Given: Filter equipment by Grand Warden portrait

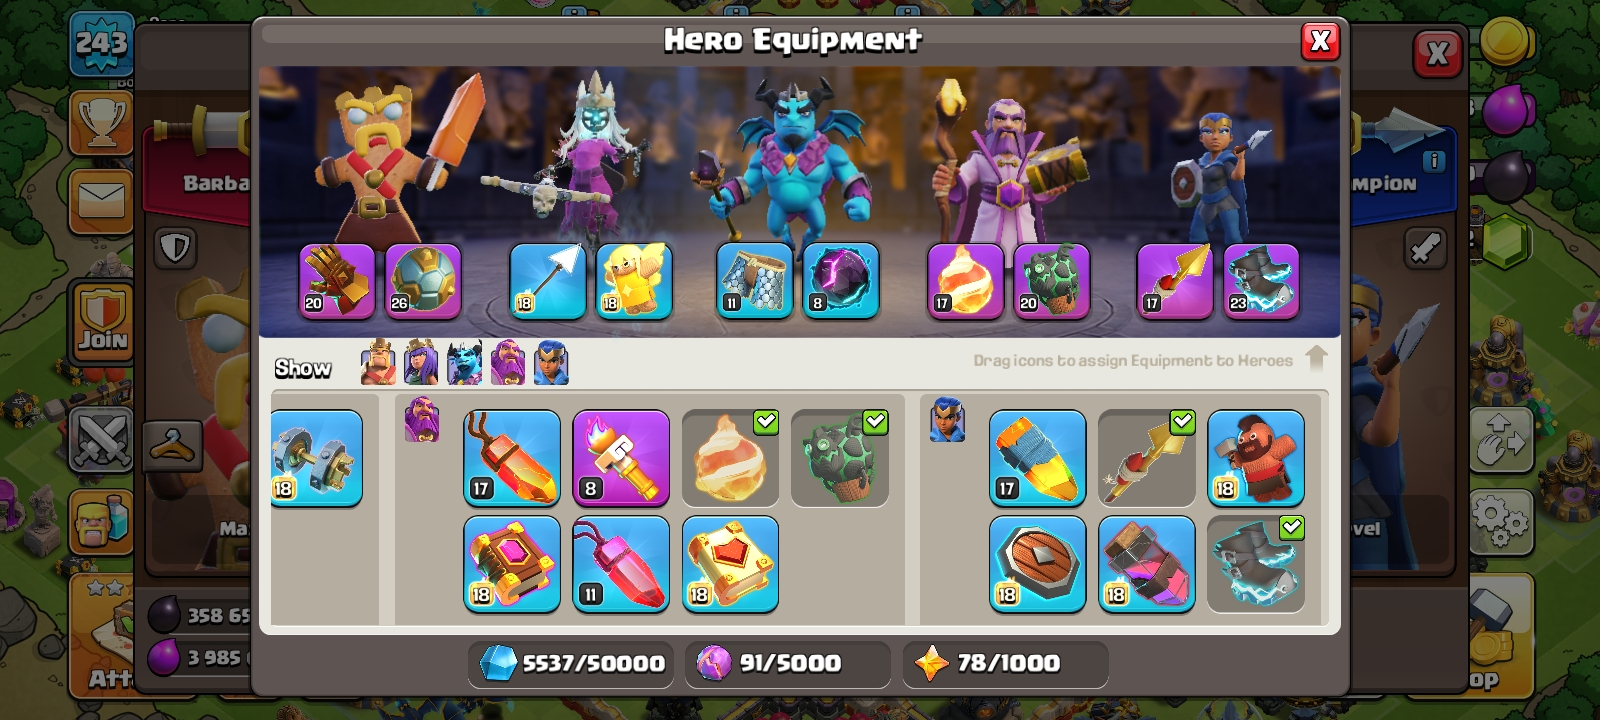Looking at the screenshot, I should point(508,363).
